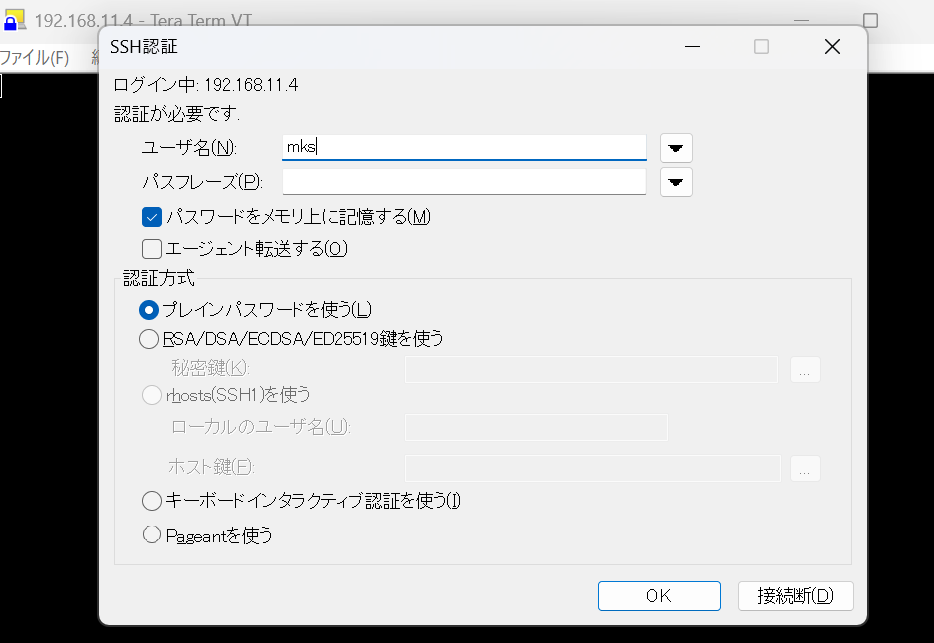Image resolution: width=934 pixels, height=643 pixels.
Task: Select Pageantを使う radio button
Action: [x=152, y=535]
